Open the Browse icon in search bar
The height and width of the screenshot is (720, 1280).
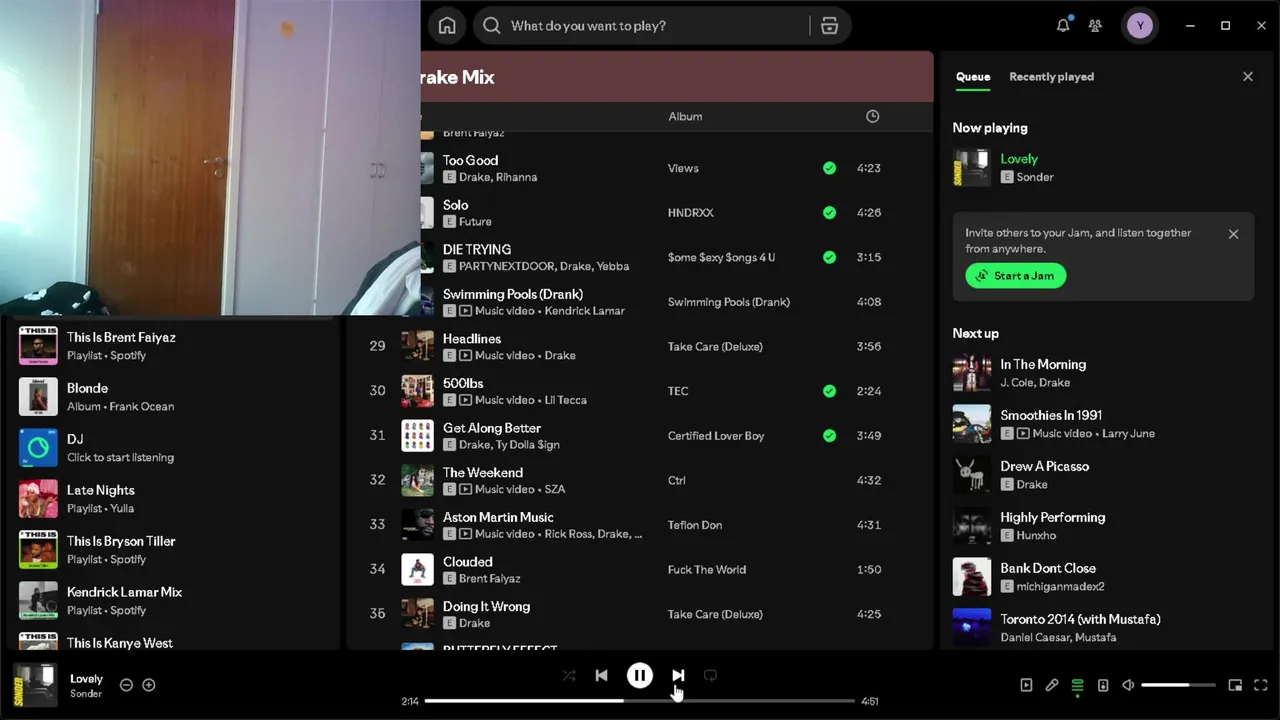(829, 26)
